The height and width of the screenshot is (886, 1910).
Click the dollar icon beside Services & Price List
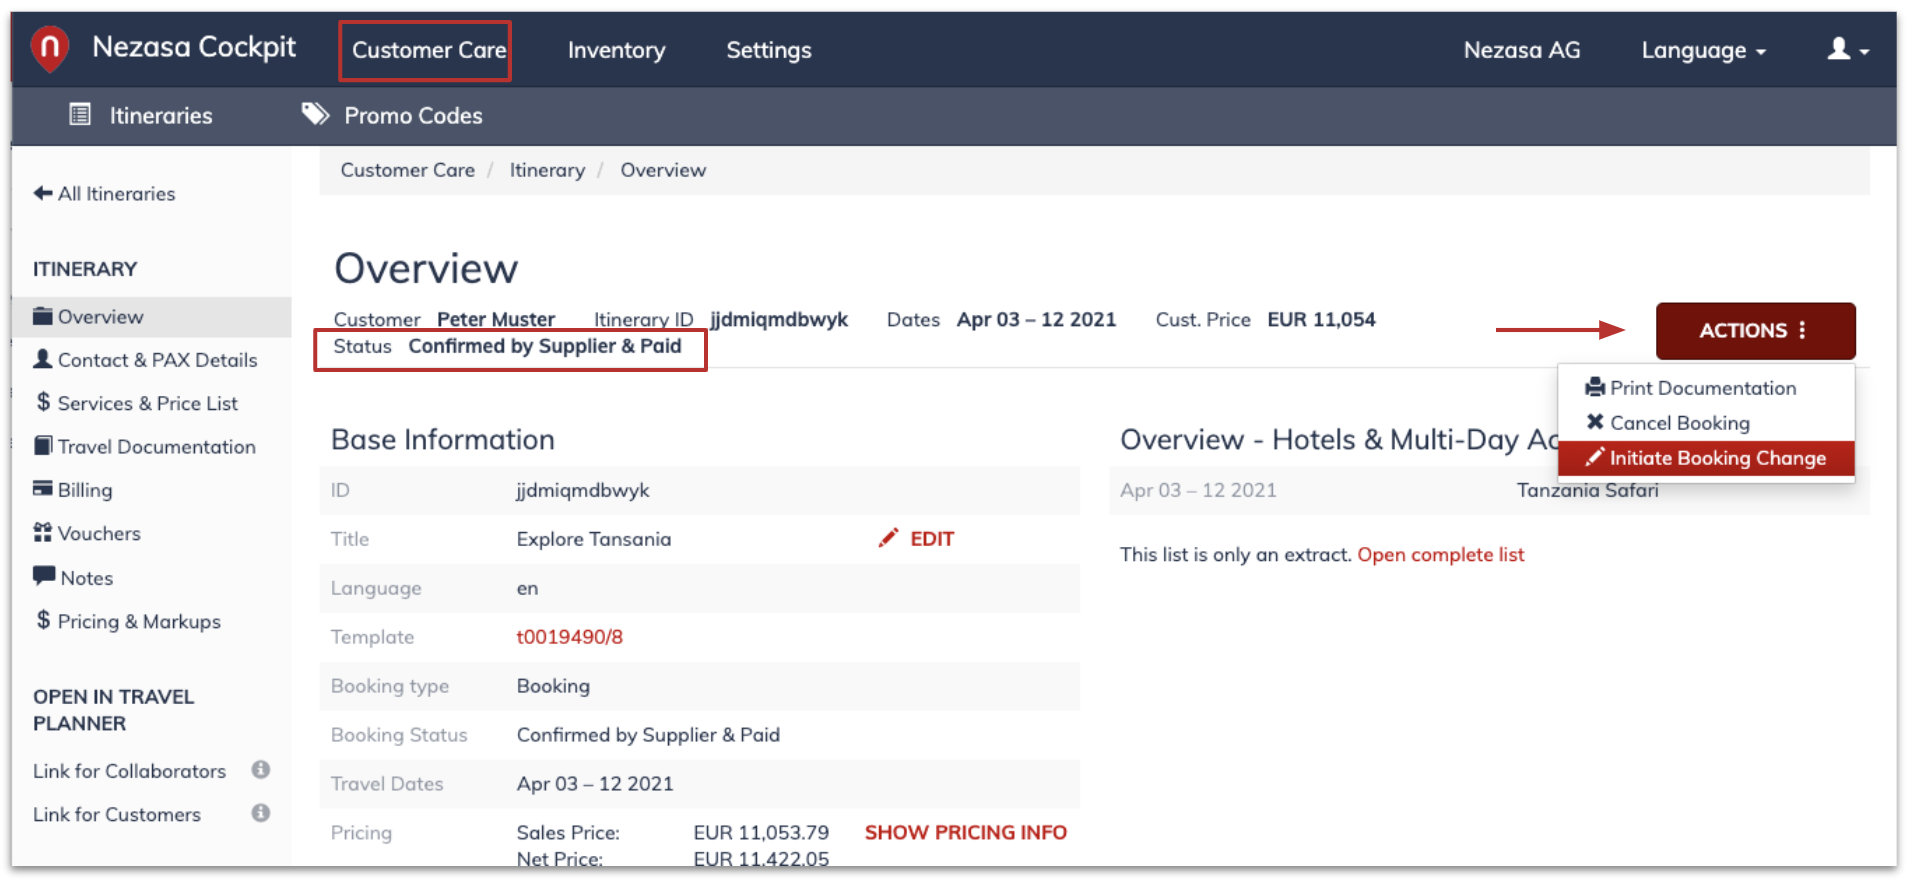pos(43,402)
